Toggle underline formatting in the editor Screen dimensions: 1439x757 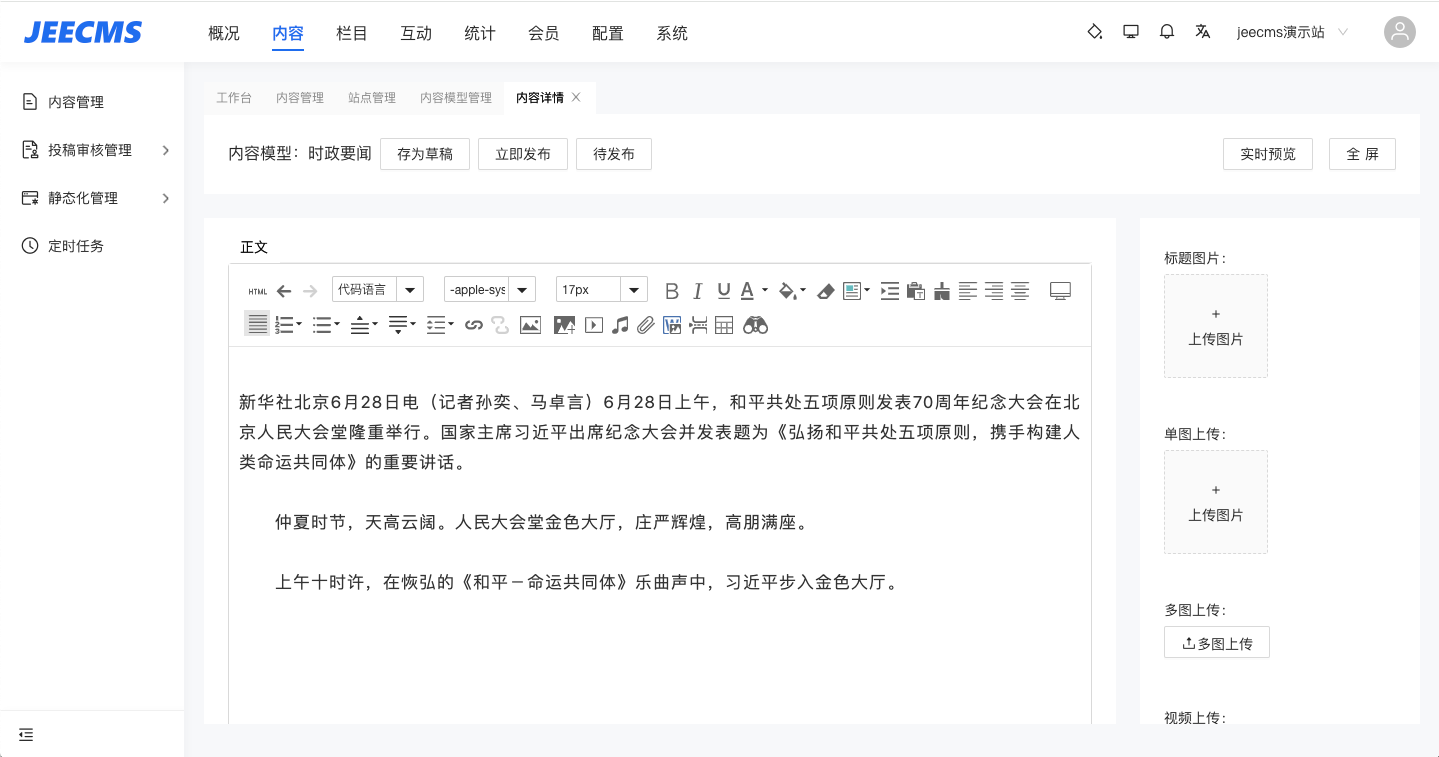coord(724,291)
